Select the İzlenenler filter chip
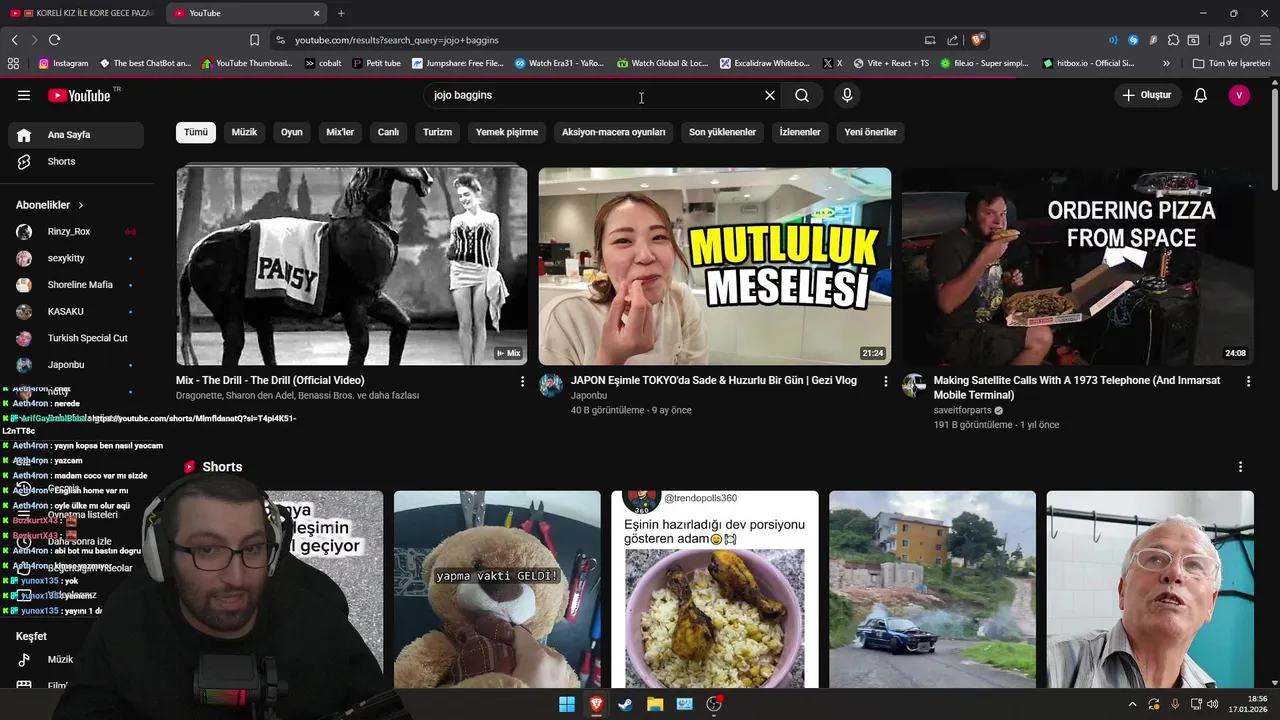The image size is (1280, 720). click(800, 132)
